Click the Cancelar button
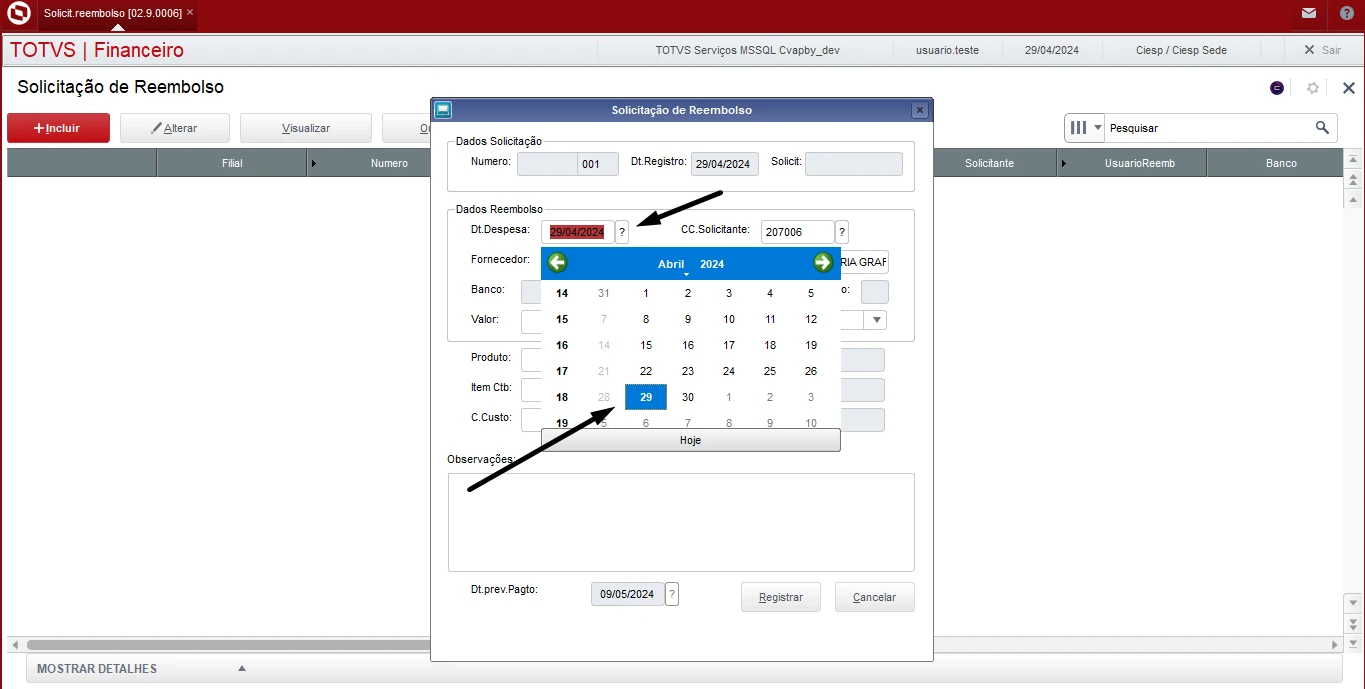 tap(874, 597)
